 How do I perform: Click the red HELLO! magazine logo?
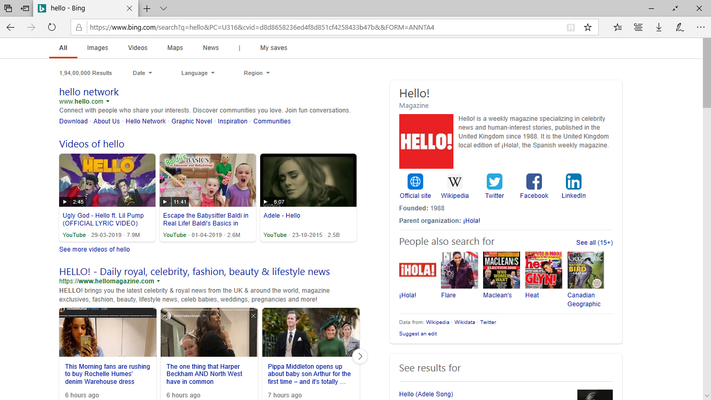pos(426,141)
